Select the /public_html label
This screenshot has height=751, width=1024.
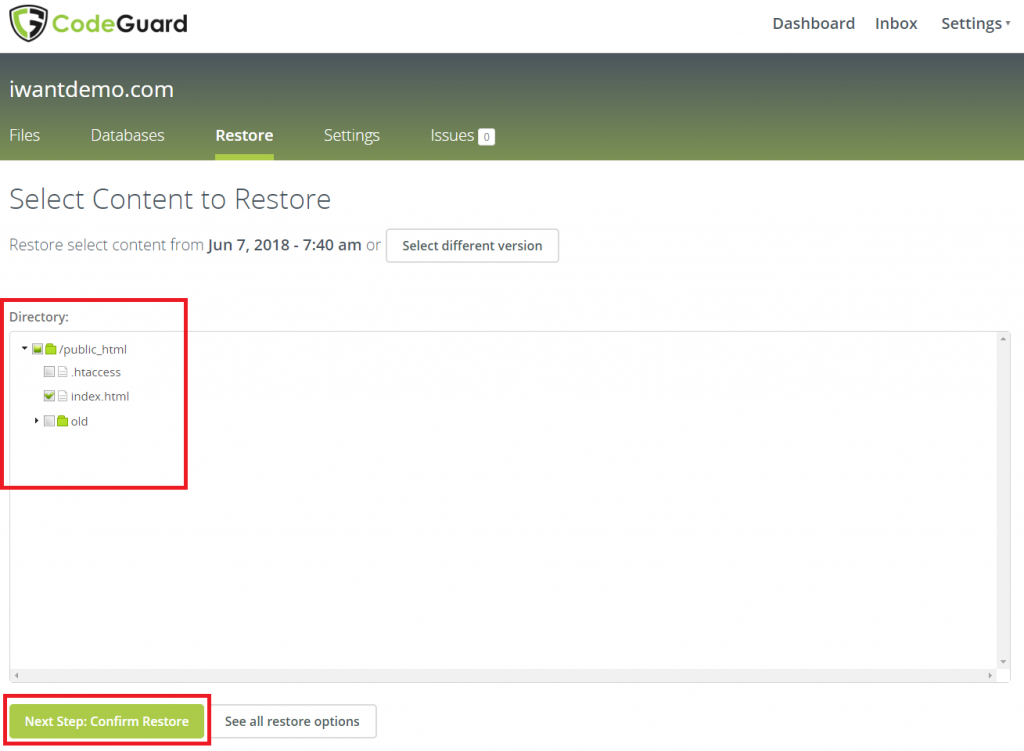pos(93,349)
